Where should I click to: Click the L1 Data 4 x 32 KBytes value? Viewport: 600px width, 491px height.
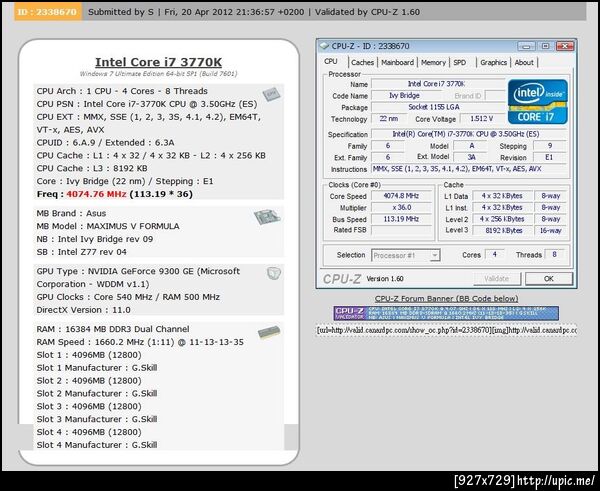pyautogui.click(x=503, y=196)
